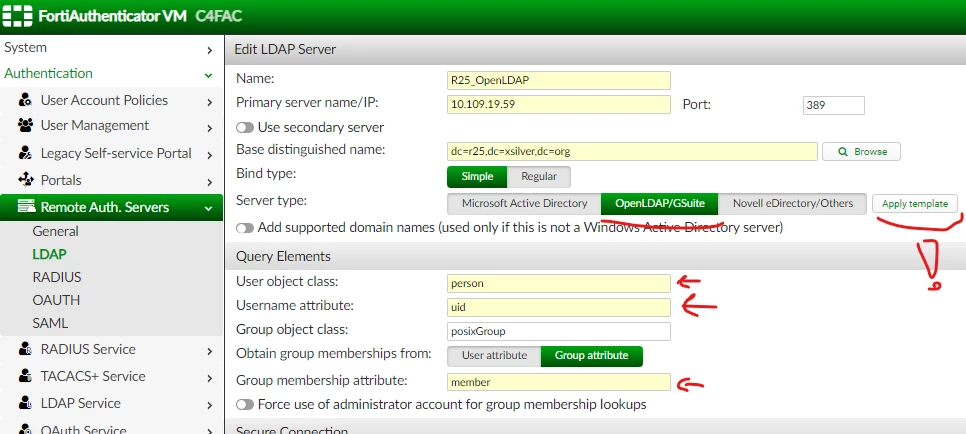
Task: Click the Portals icon
Action: (25, 180)
